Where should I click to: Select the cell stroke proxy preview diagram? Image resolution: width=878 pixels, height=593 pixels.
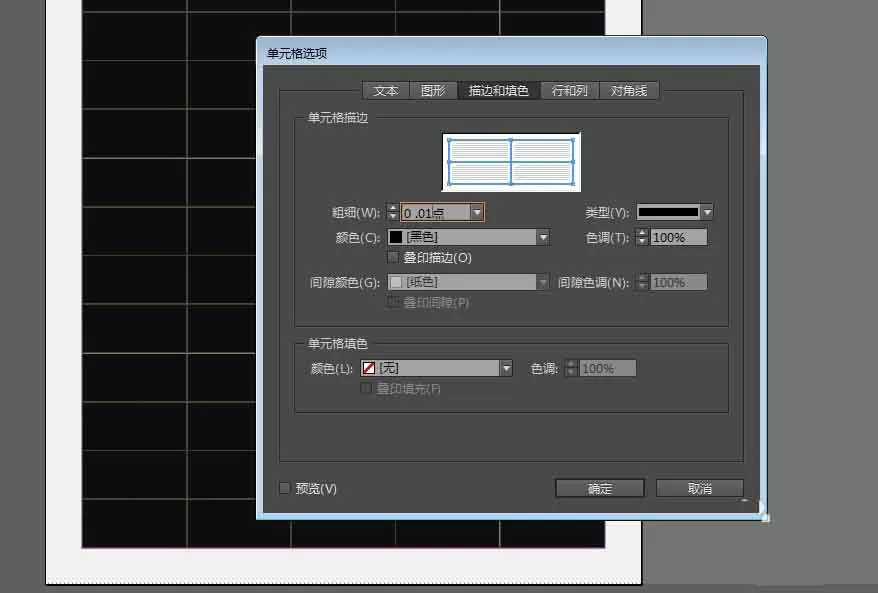[x=511, y=162]
